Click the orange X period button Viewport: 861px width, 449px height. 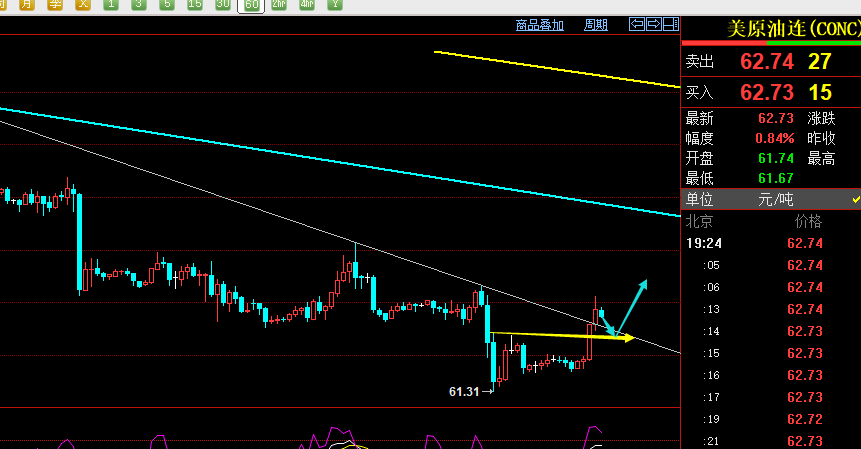click(83, 4)
